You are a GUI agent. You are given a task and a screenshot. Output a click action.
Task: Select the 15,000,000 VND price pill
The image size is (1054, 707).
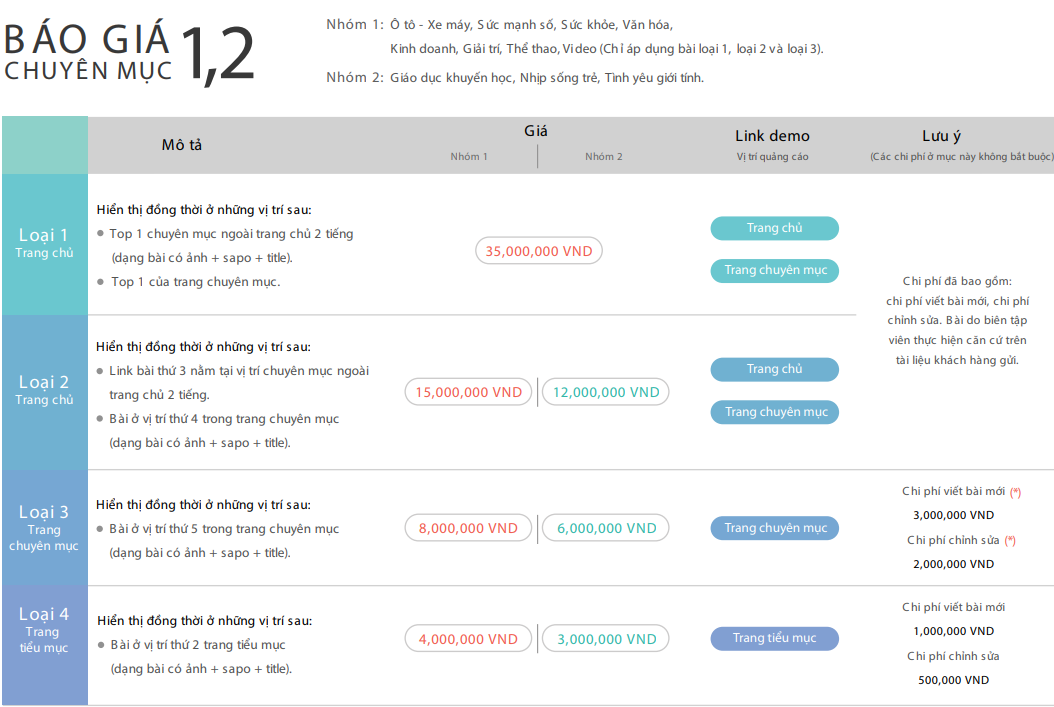tap(469, 392)
